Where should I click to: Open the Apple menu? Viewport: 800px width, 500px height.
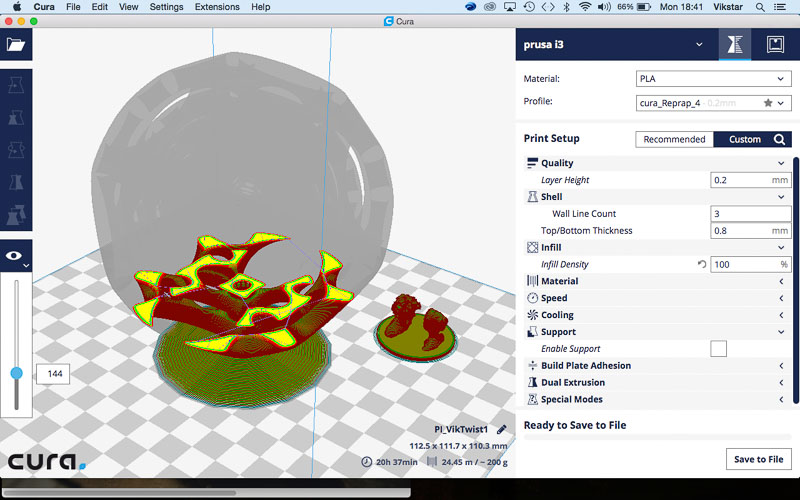click(16, 7)
